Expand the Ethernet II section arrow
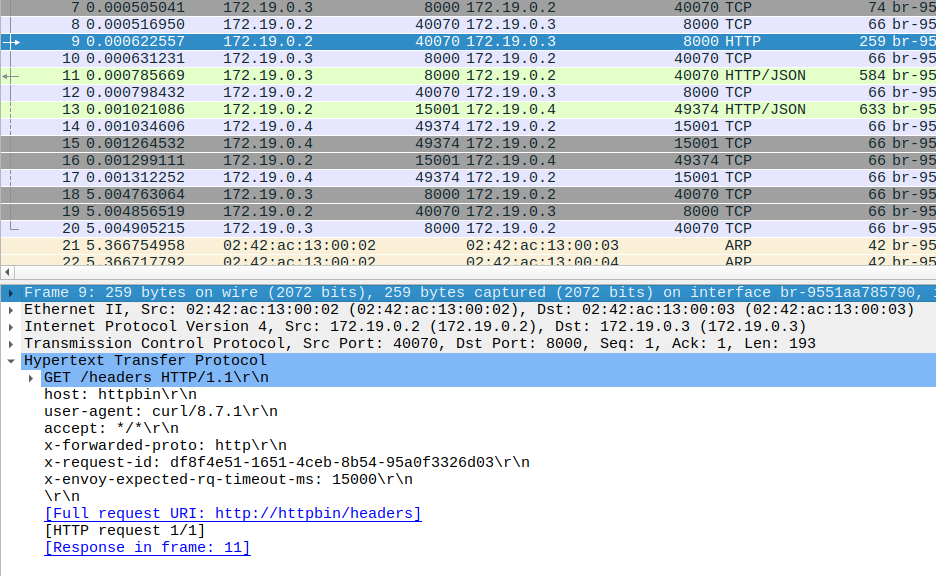The image size is (936, 576). (x=11, y=310)
